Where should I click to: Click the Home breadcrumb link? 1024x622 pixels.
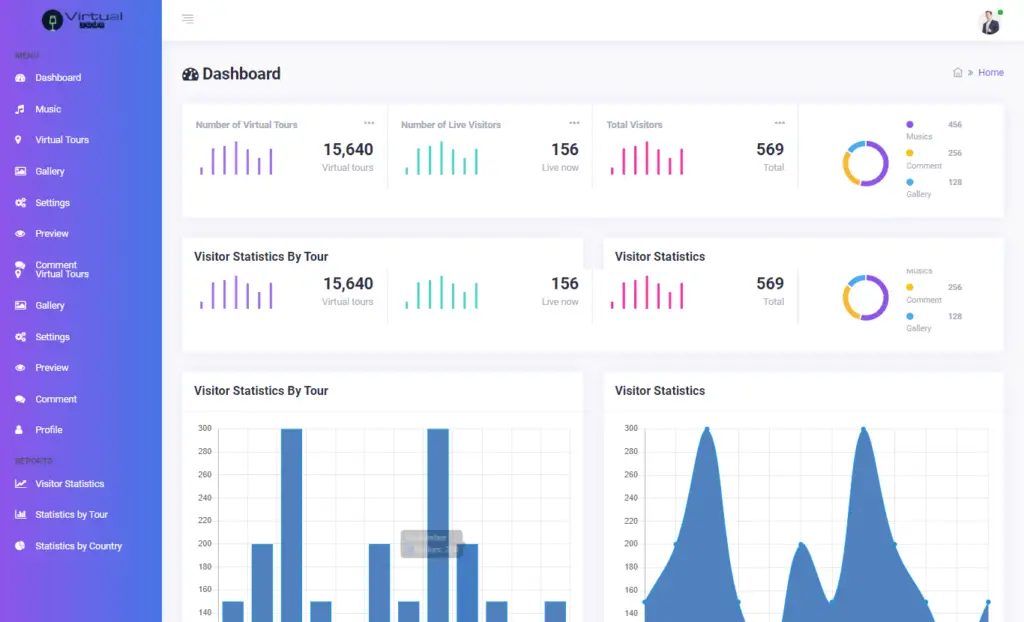991,72
